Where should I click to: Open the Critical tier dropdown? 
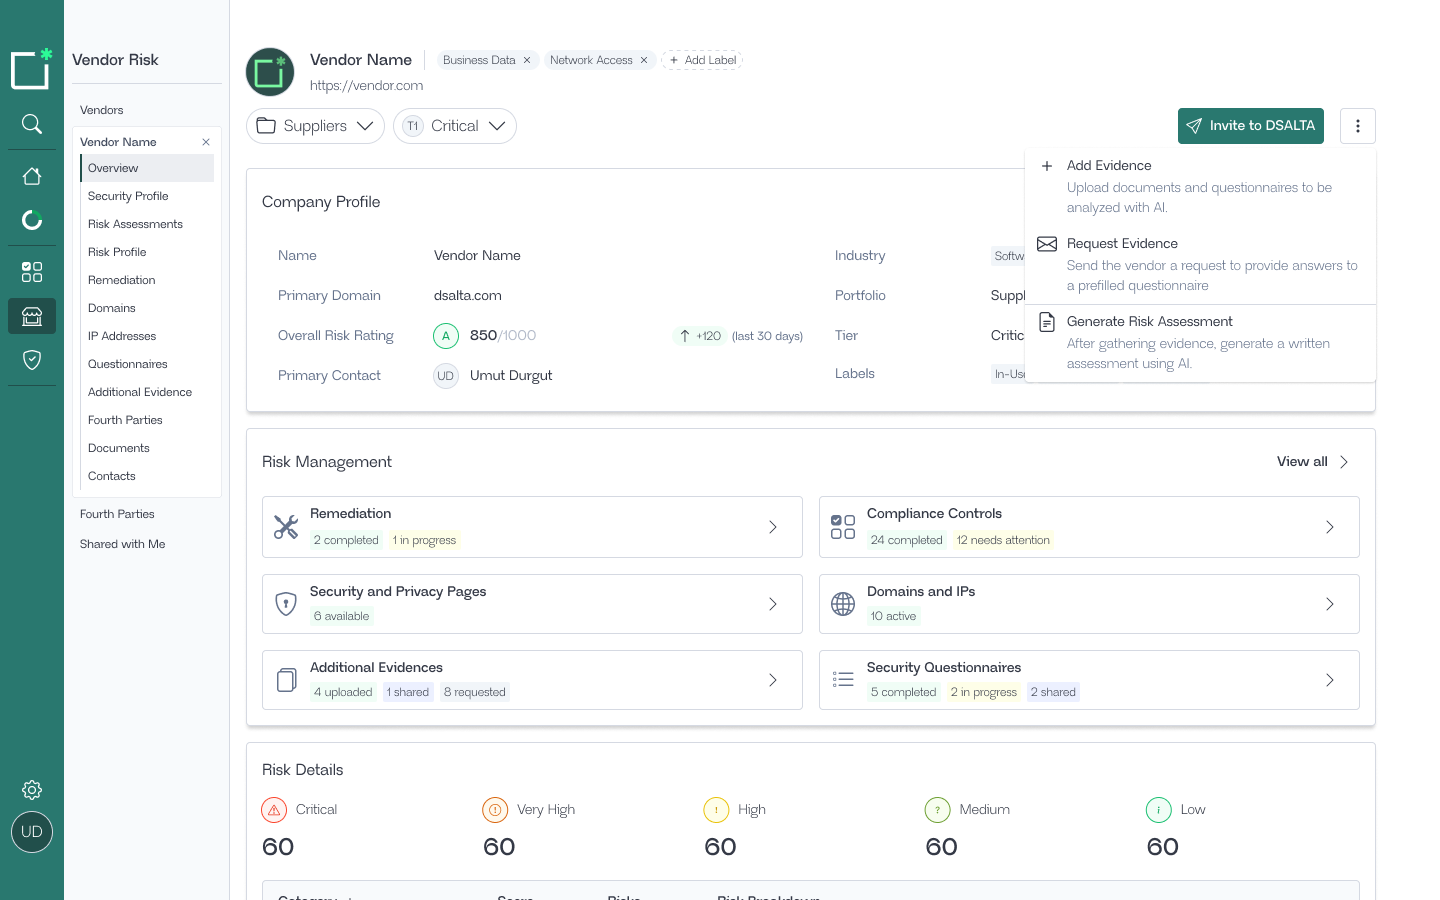point(455,126)
